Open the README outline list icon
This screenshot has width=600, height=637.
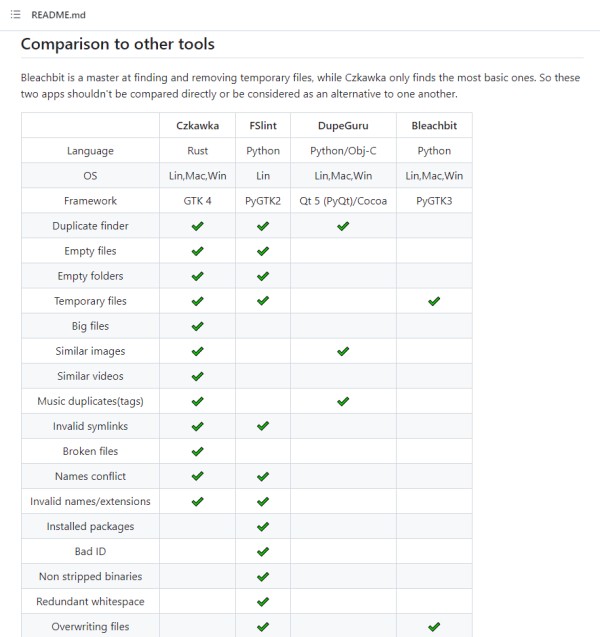[15, 15]
